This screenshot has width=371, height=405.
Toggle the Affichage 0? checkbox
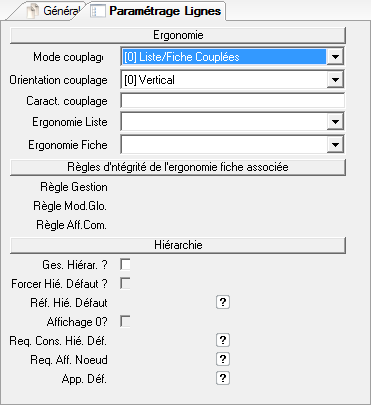(x=125, y=322)
